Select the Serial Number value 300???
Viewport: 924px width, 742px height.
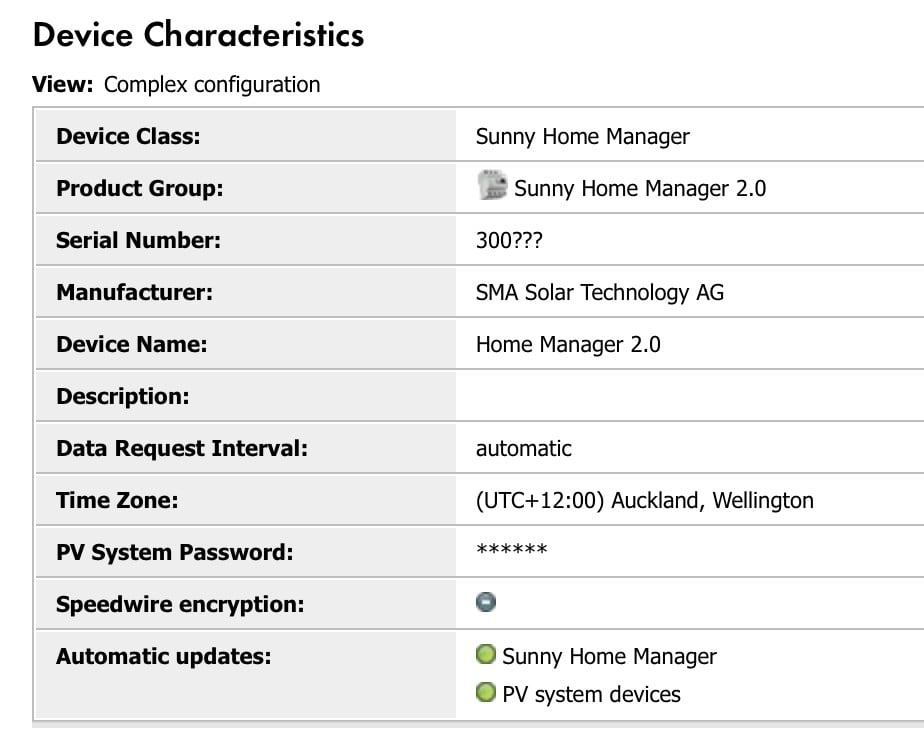click(x=509, y=240)
